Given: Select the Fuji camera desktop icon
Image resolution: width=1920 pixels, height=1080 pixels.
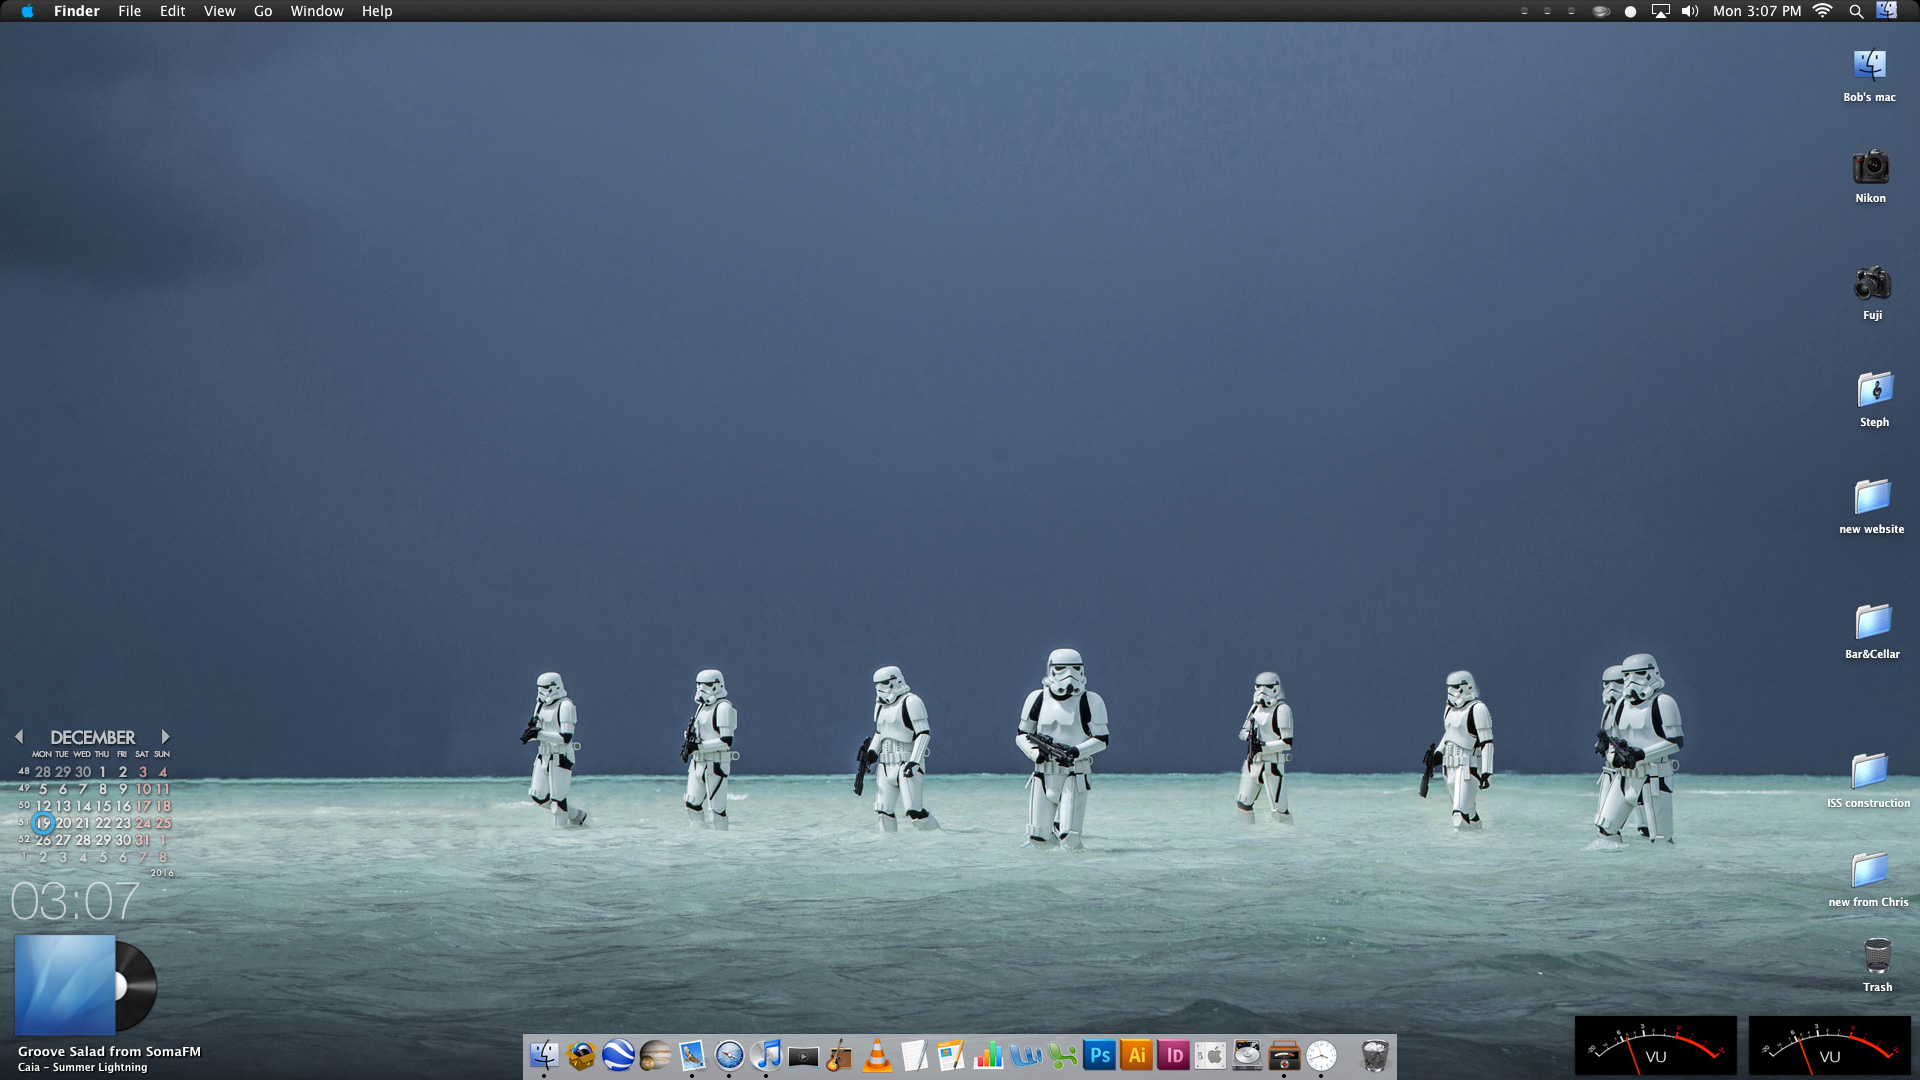Looking at the screenshot, I should [x=1872, y=284].
